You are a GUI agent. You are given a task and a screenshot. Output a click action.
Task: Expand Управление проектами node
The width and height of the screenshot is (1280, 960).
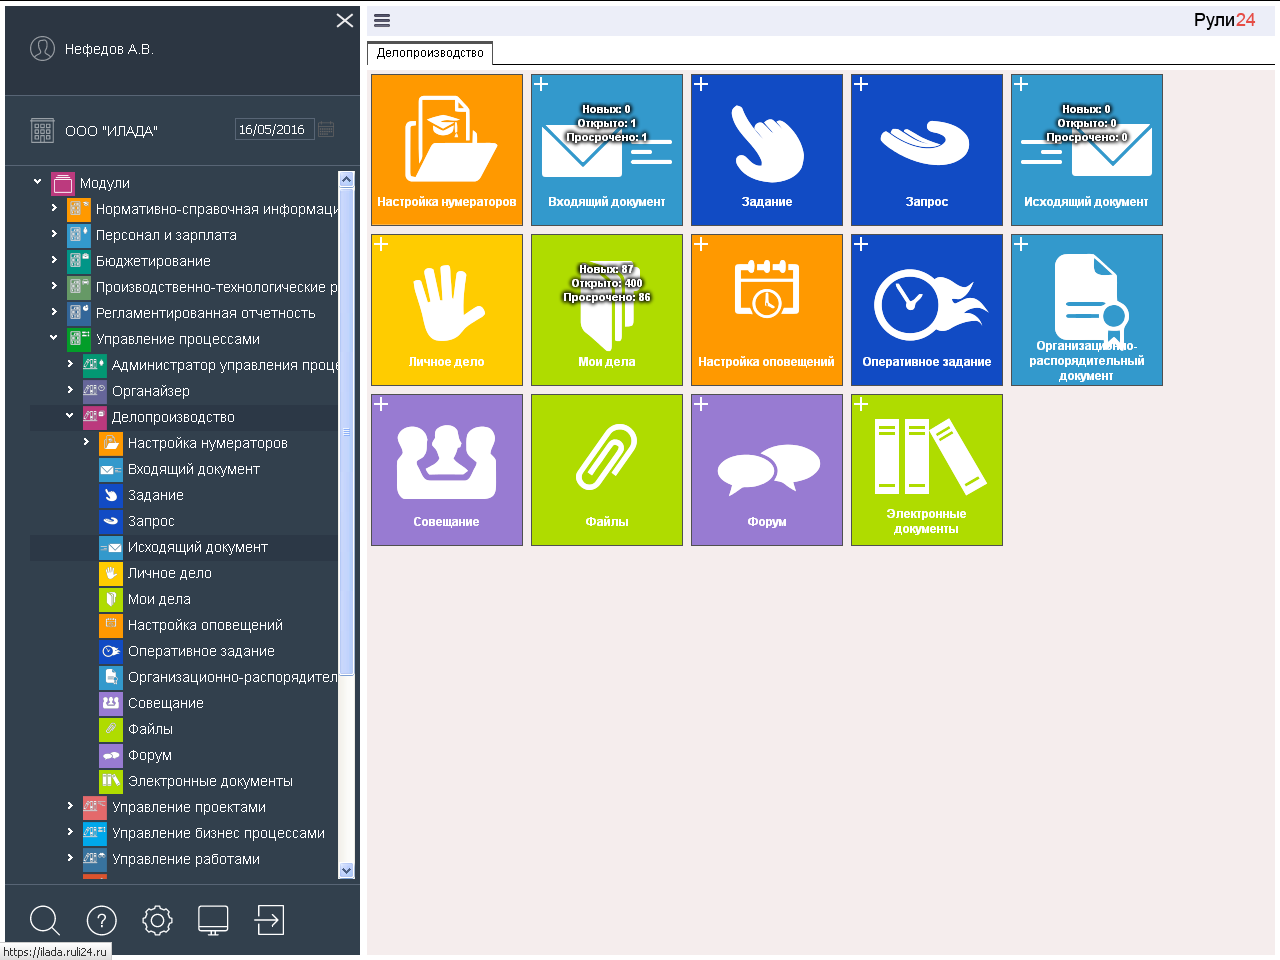click(70, 806)
